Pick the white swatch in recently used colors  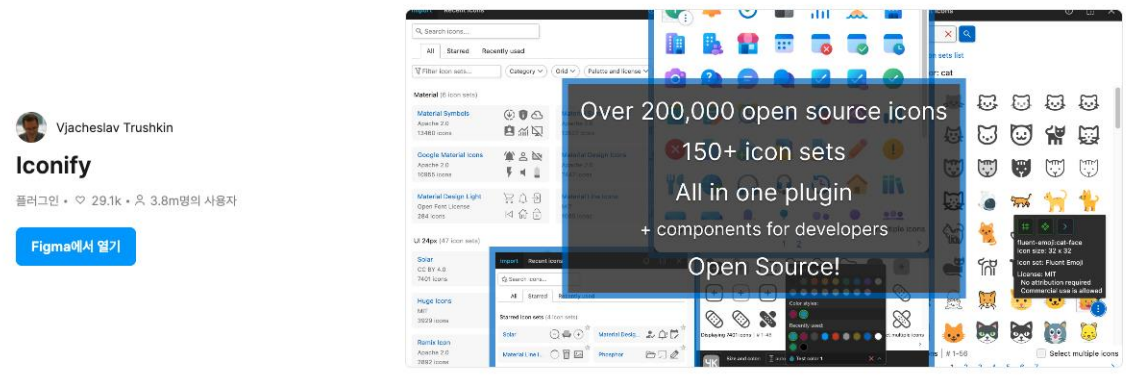879,336
